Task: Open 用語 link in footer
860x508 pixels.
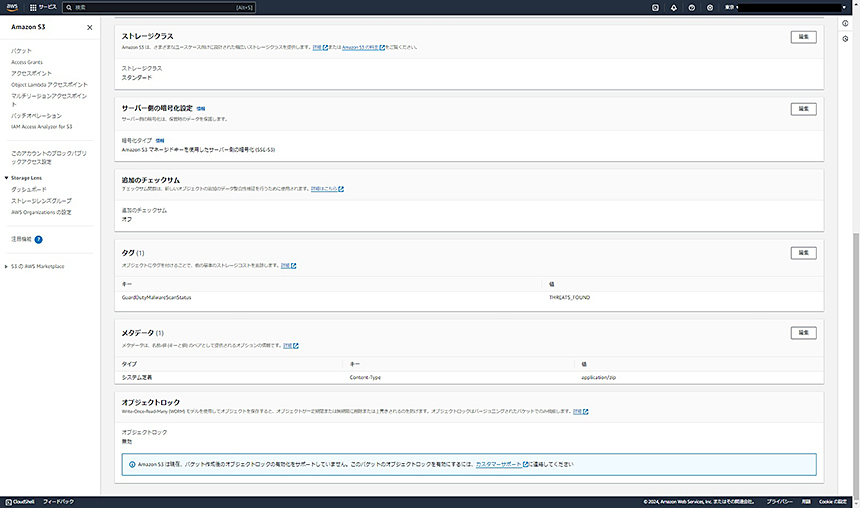Action: (x=806, y=501)
